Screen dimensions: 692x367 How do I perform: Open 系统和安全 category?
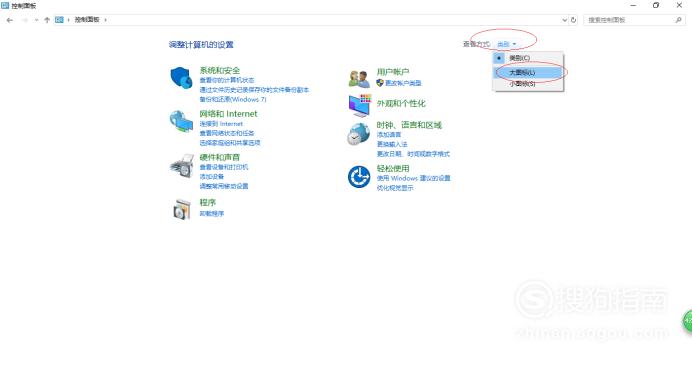(219, 70)
